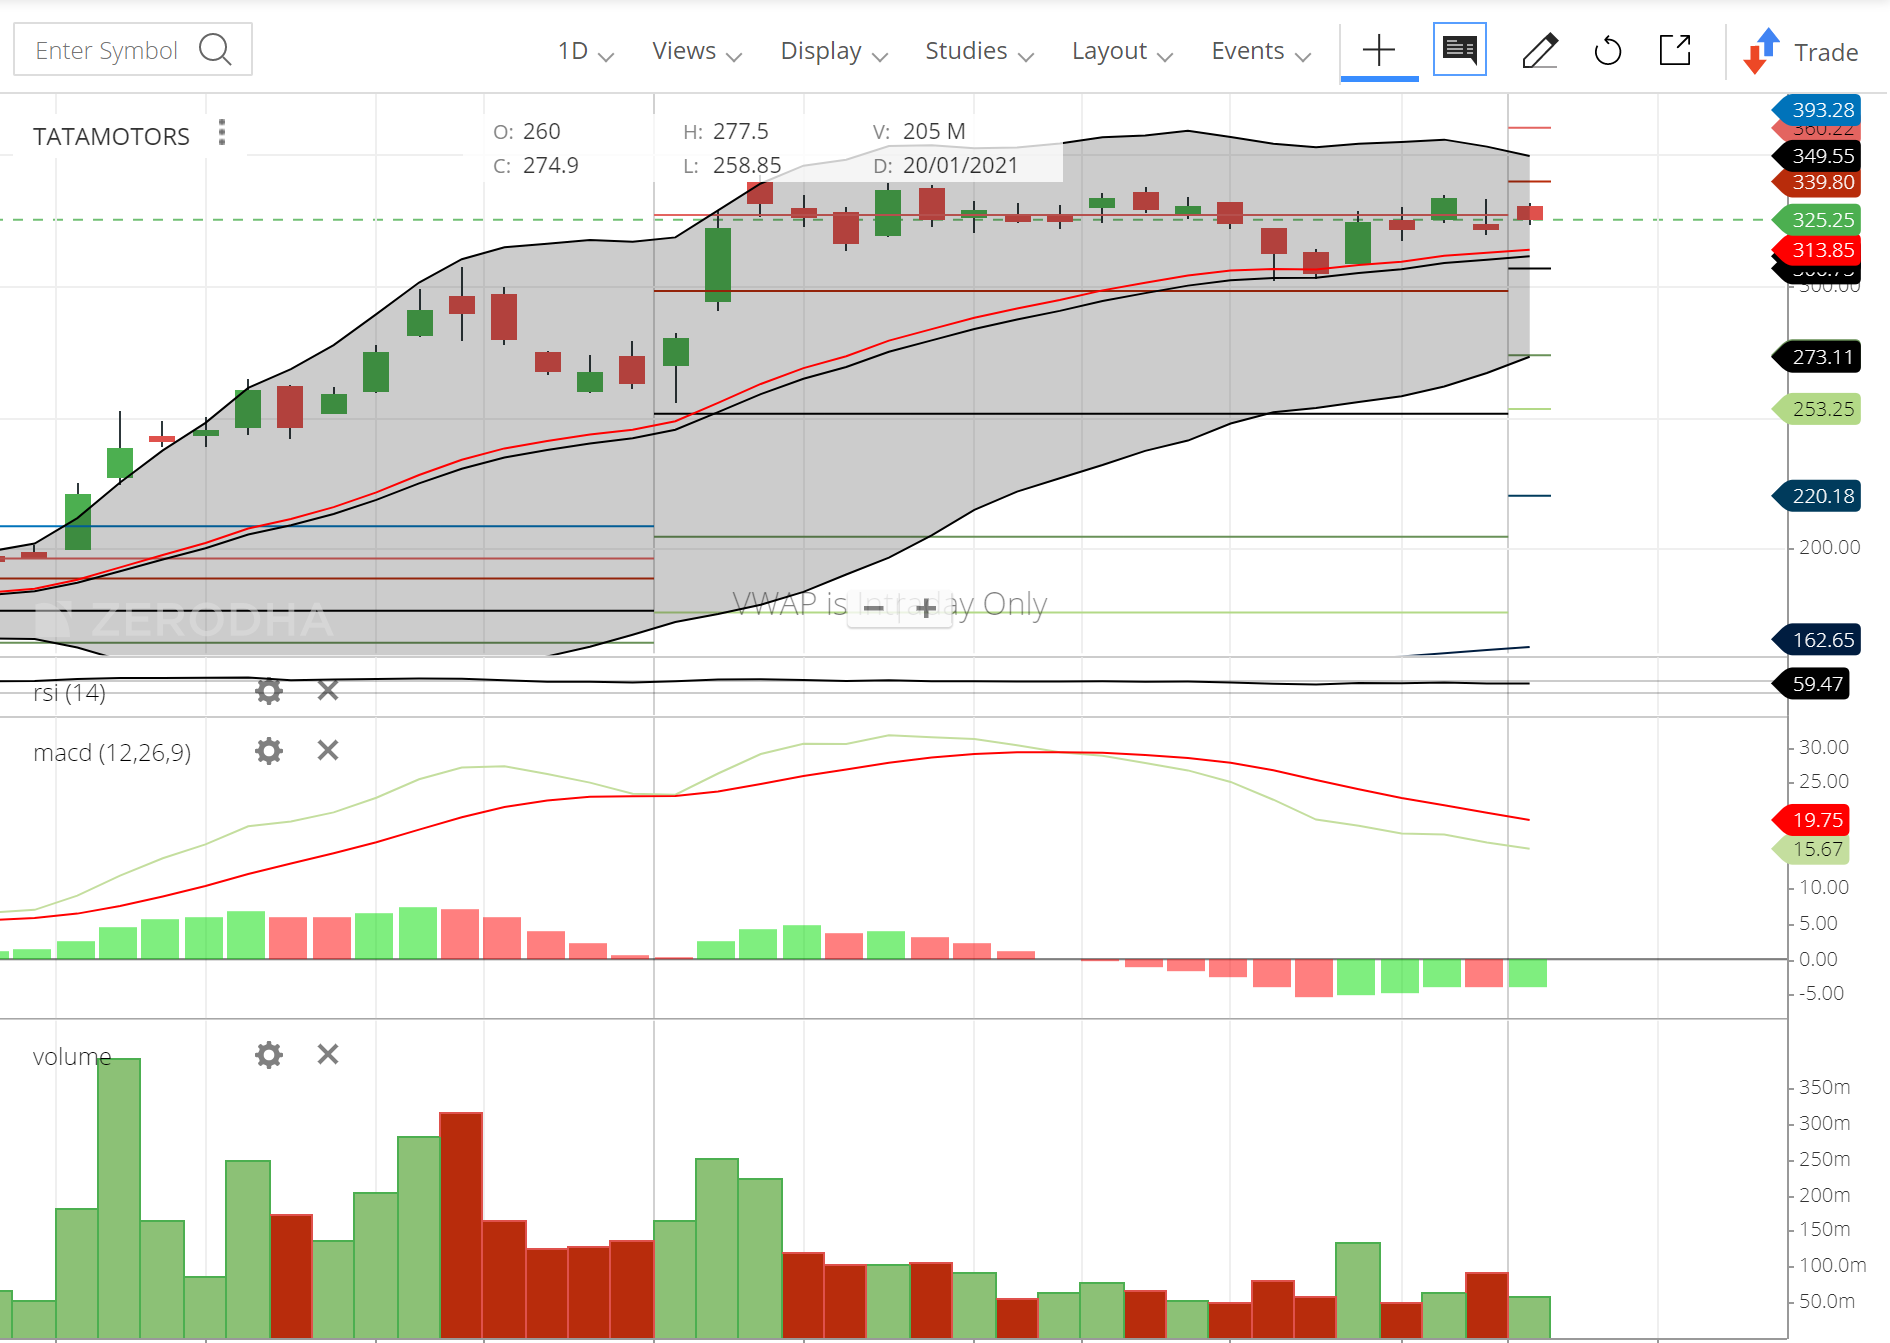Open macd (12,26,9) settings gear
This screenshot has width=1890, height=1343.
pos(269,751)
